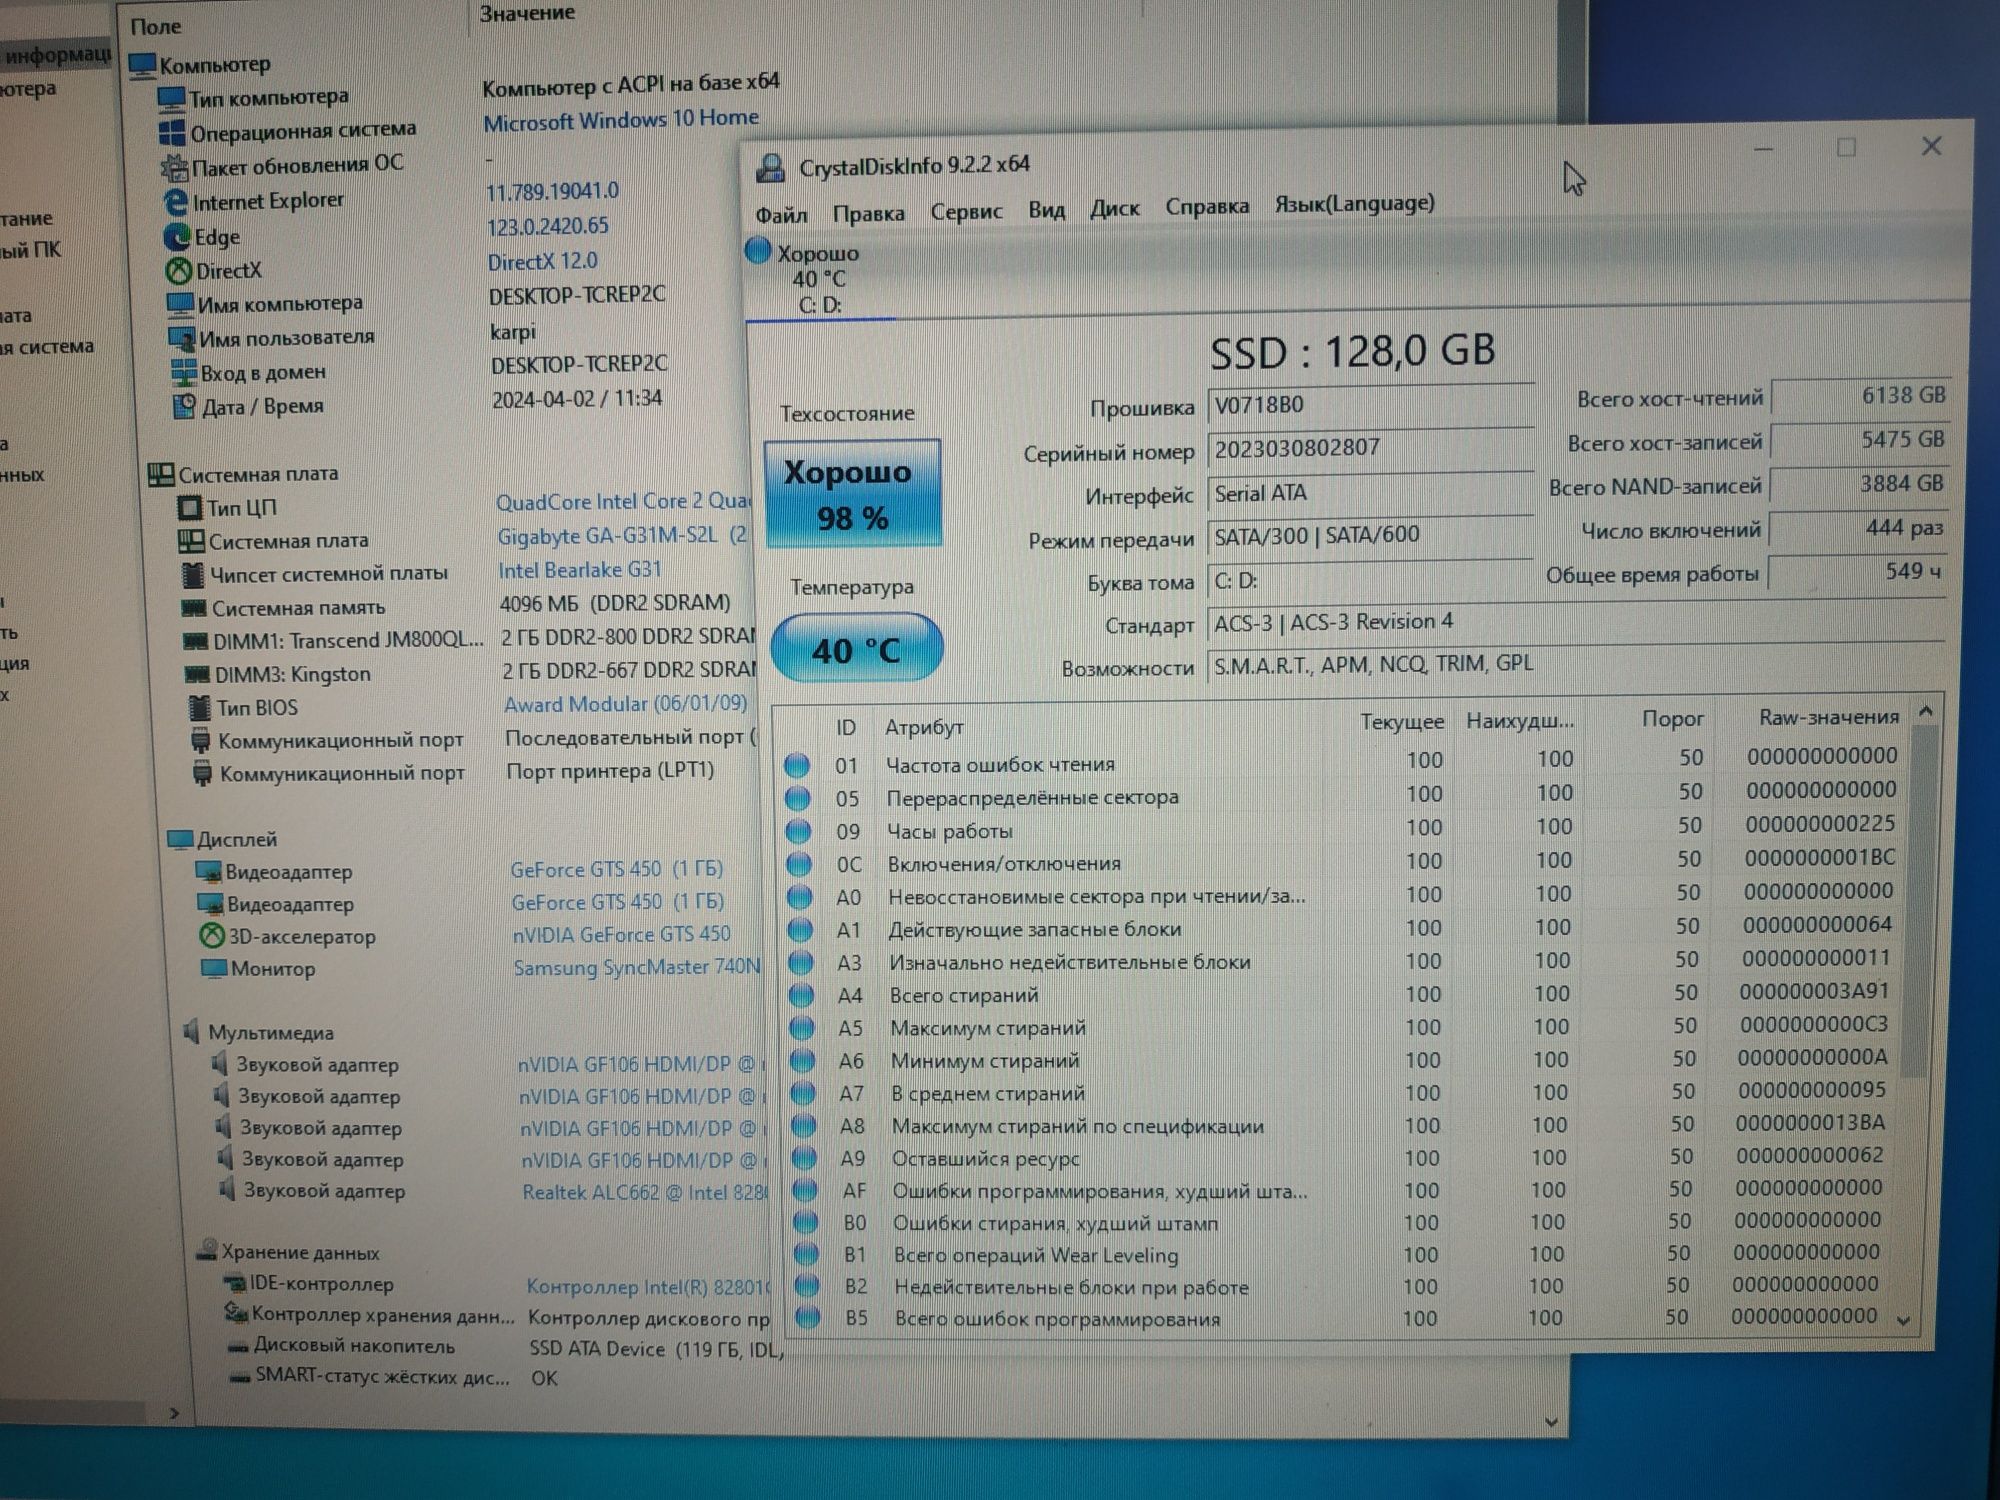
Task: Open the Файл menu in CrystalDiskInfo
Action: click(781, 214)
